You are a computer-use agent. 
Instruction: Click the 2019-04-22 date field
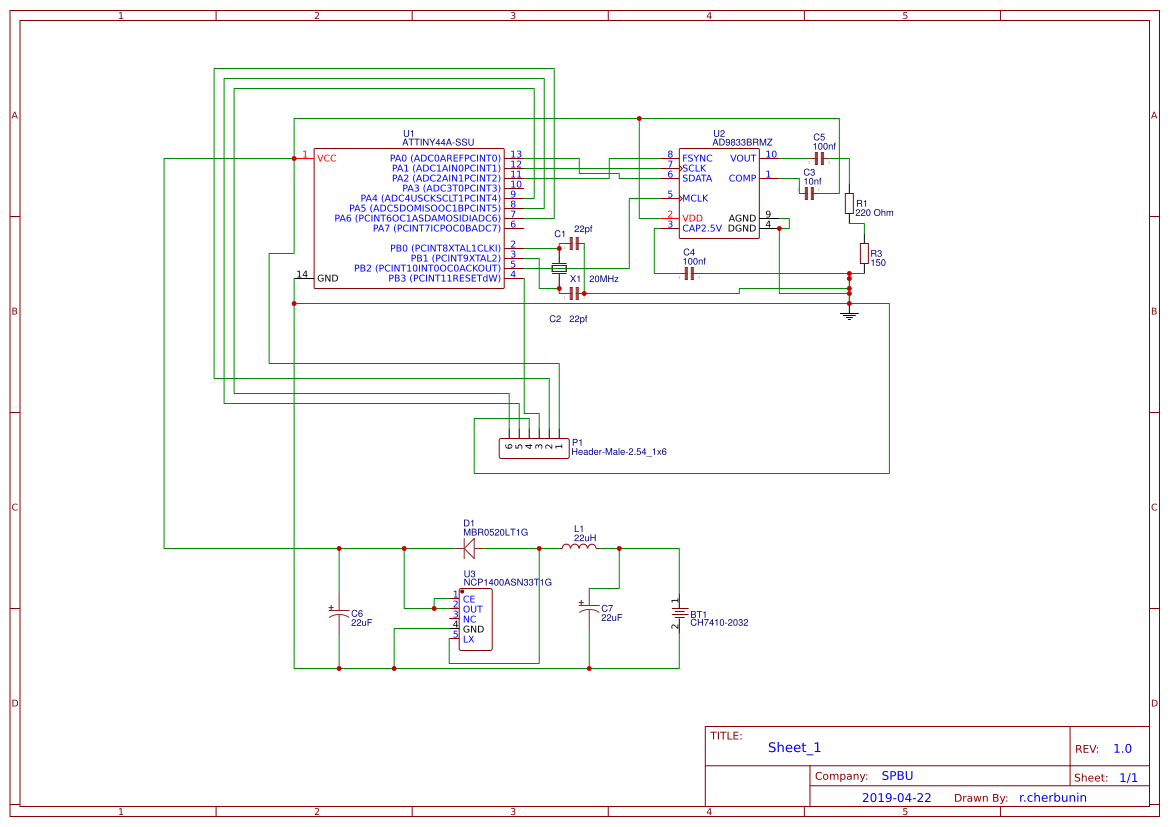[x=896, y=797]
